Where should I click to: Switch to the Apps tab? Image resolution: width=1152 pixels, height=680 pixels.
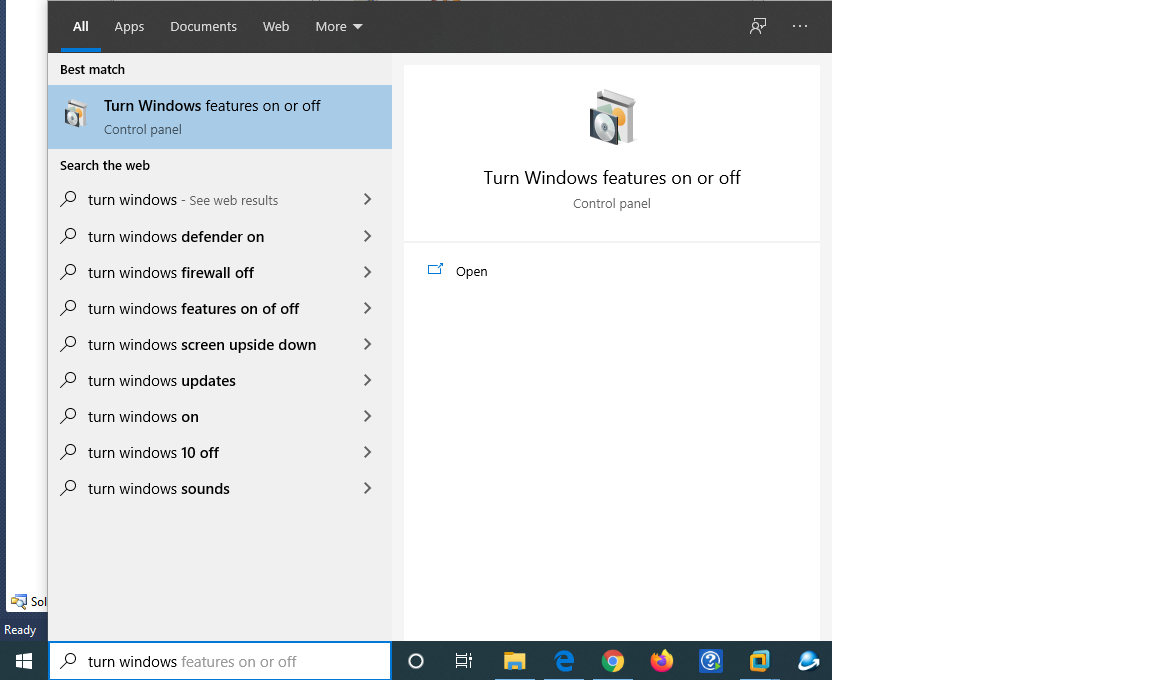pos(129,26)
